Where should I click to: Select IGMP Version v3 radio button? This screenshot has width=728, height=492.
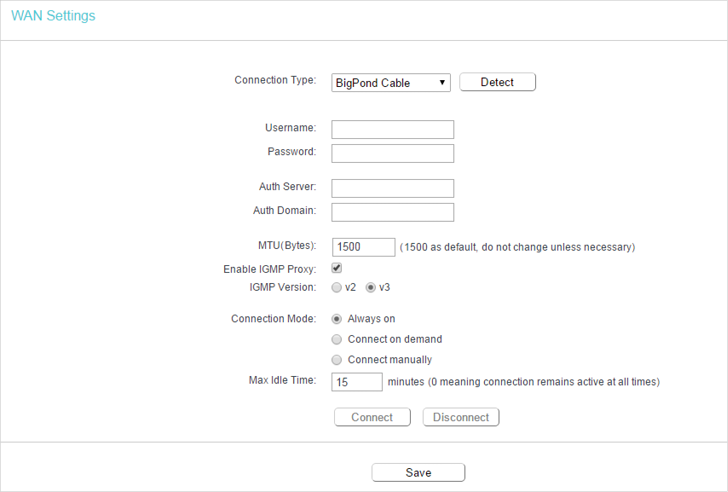[x=370, y=288]
